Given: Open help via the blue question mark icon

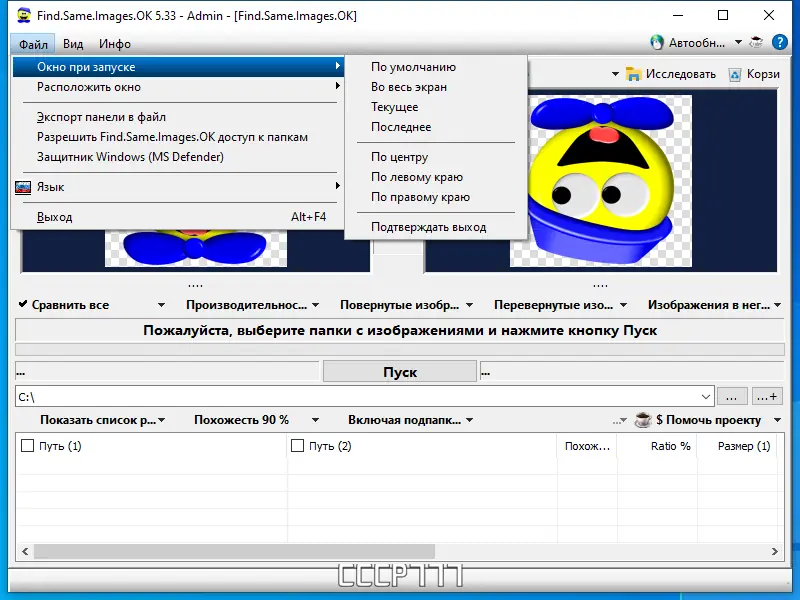Looking at the screenshot, I should click(780, 42).
